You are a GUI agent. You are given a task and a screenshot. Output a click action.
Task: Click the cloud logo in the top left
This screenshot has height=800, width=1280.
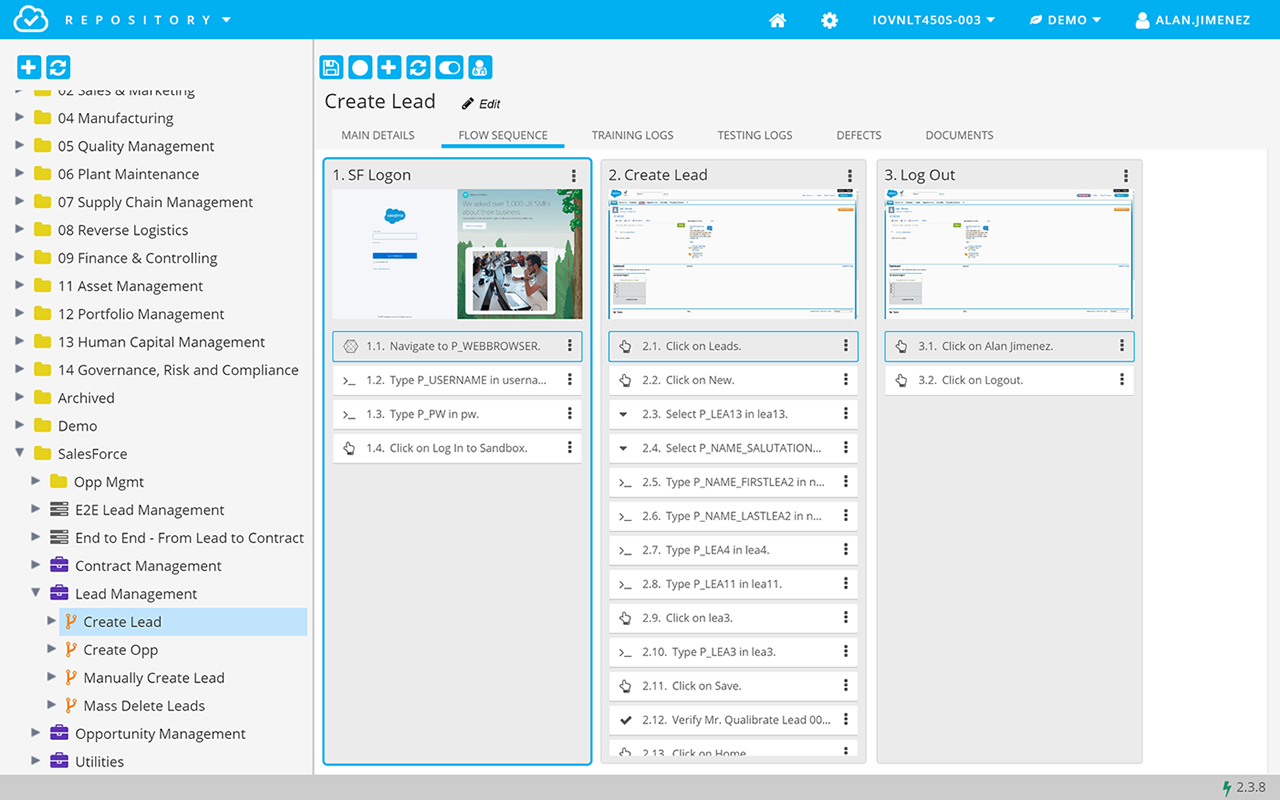32,19
